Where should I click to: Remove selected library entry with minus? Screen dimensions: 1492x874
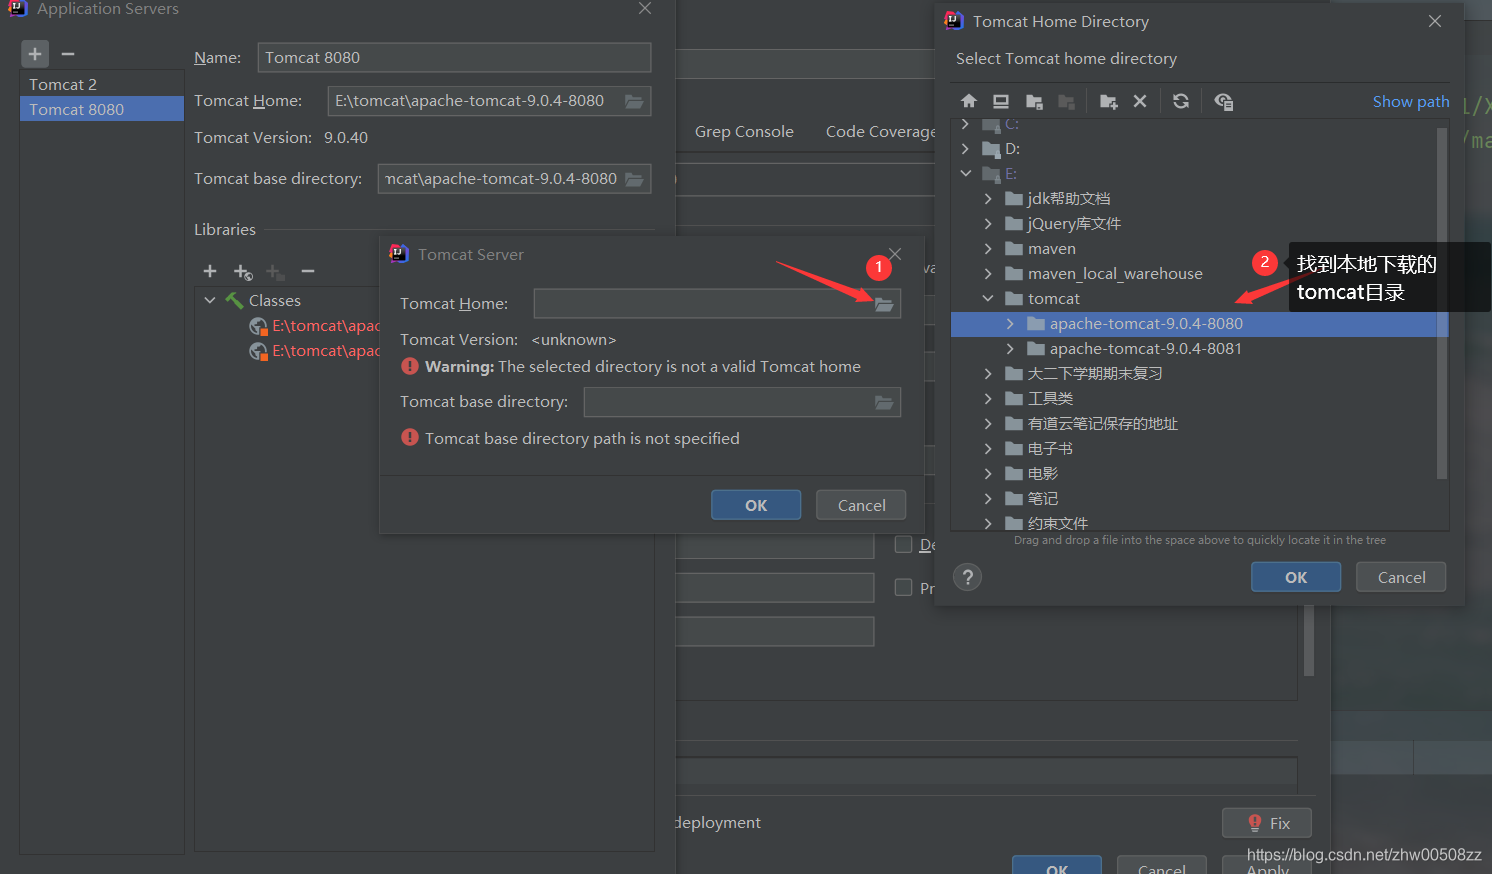click(x=308, y=271)
